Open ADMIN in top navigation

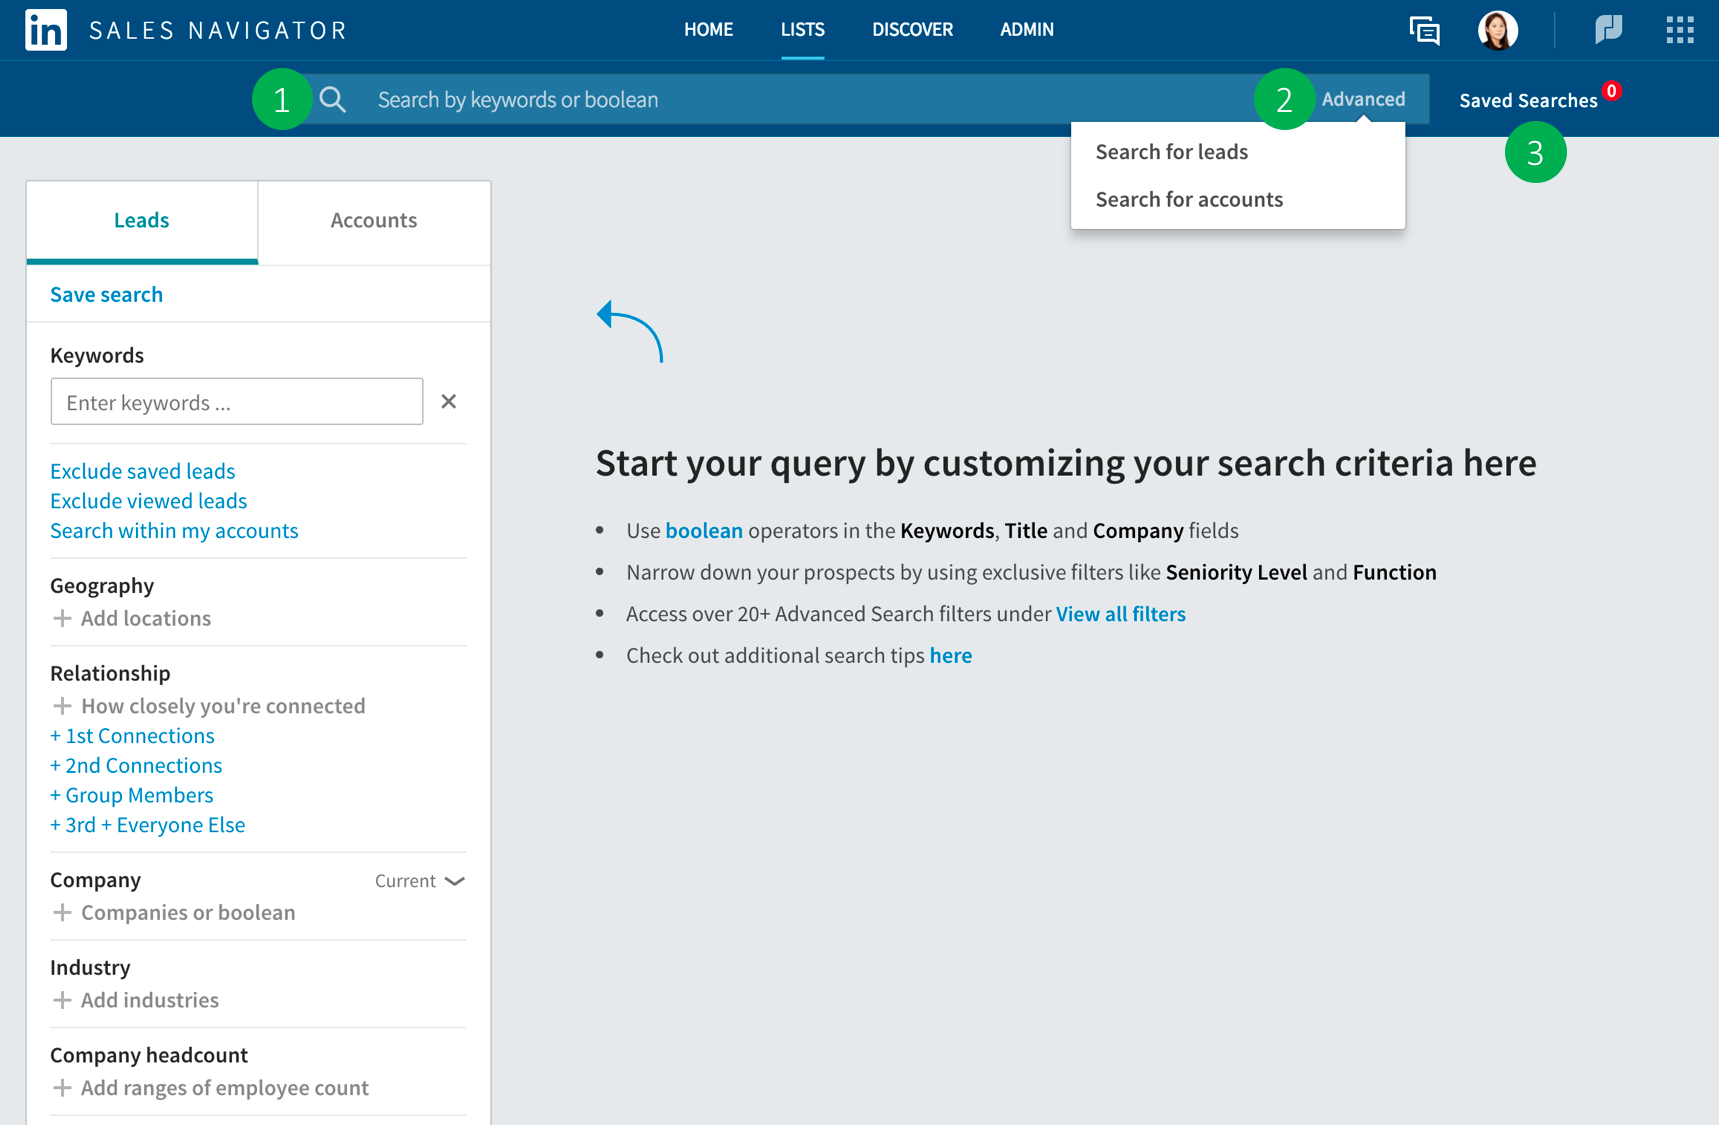pyautogui.click(x=1027, y=30)
